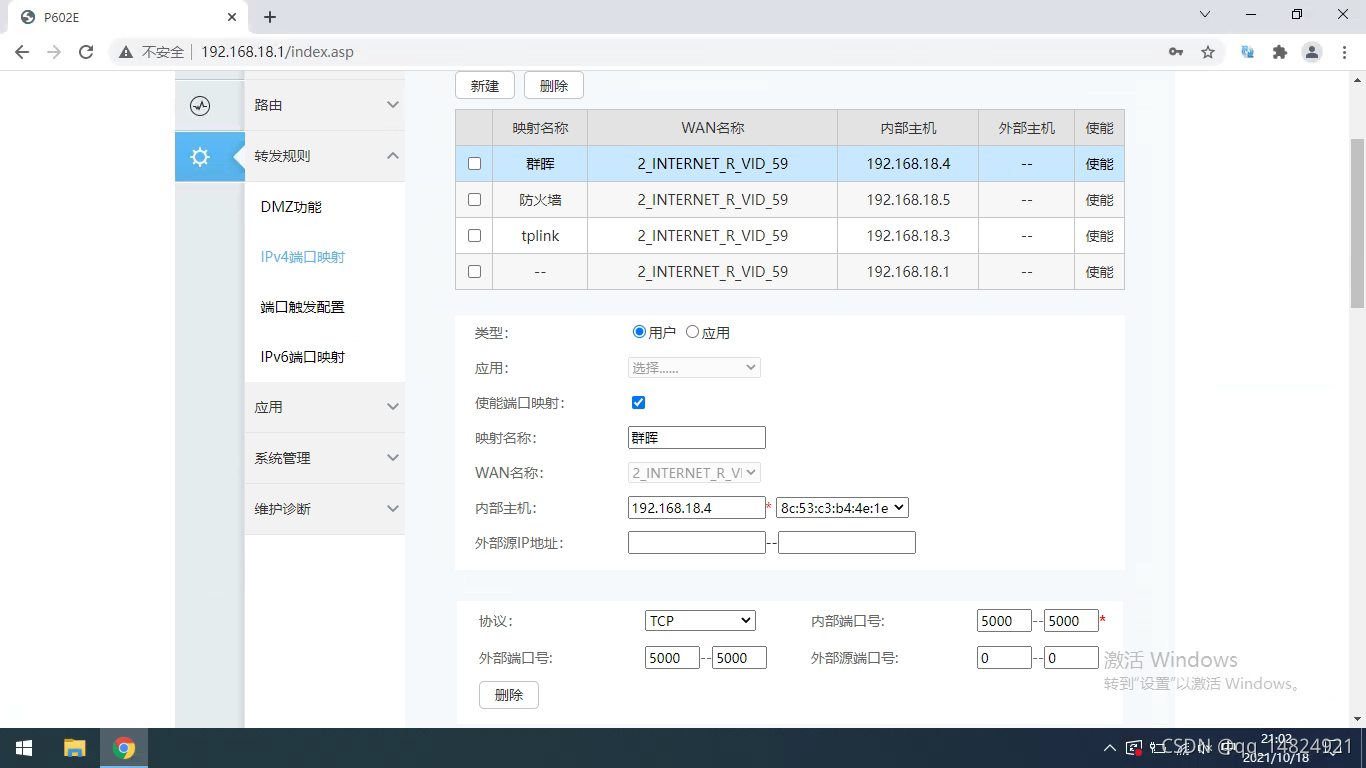Click 使能 in the 群晖 row
The image size is (1366, 768).
1100,164
